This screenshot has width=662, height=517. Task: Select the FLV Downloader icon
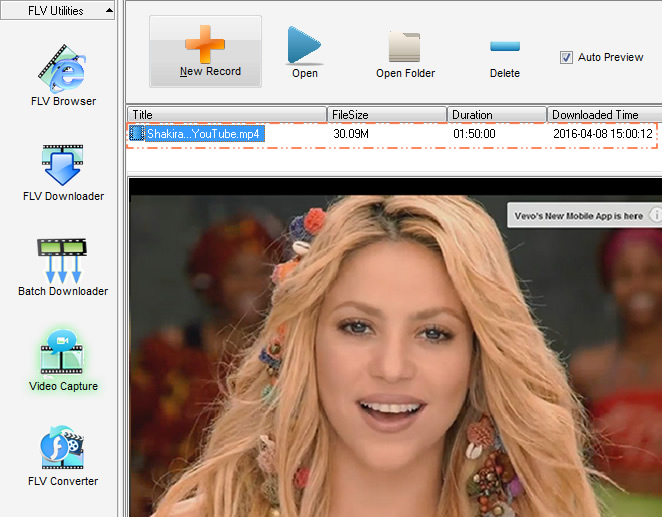[63, 164]
